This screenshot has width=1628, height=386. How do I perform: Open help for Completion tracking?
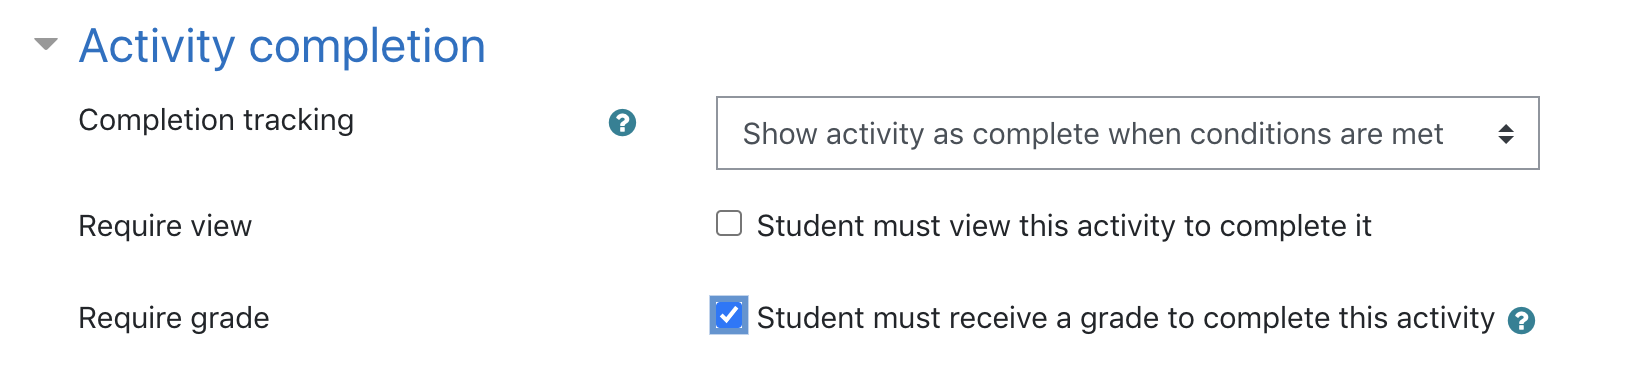(622, 123)
